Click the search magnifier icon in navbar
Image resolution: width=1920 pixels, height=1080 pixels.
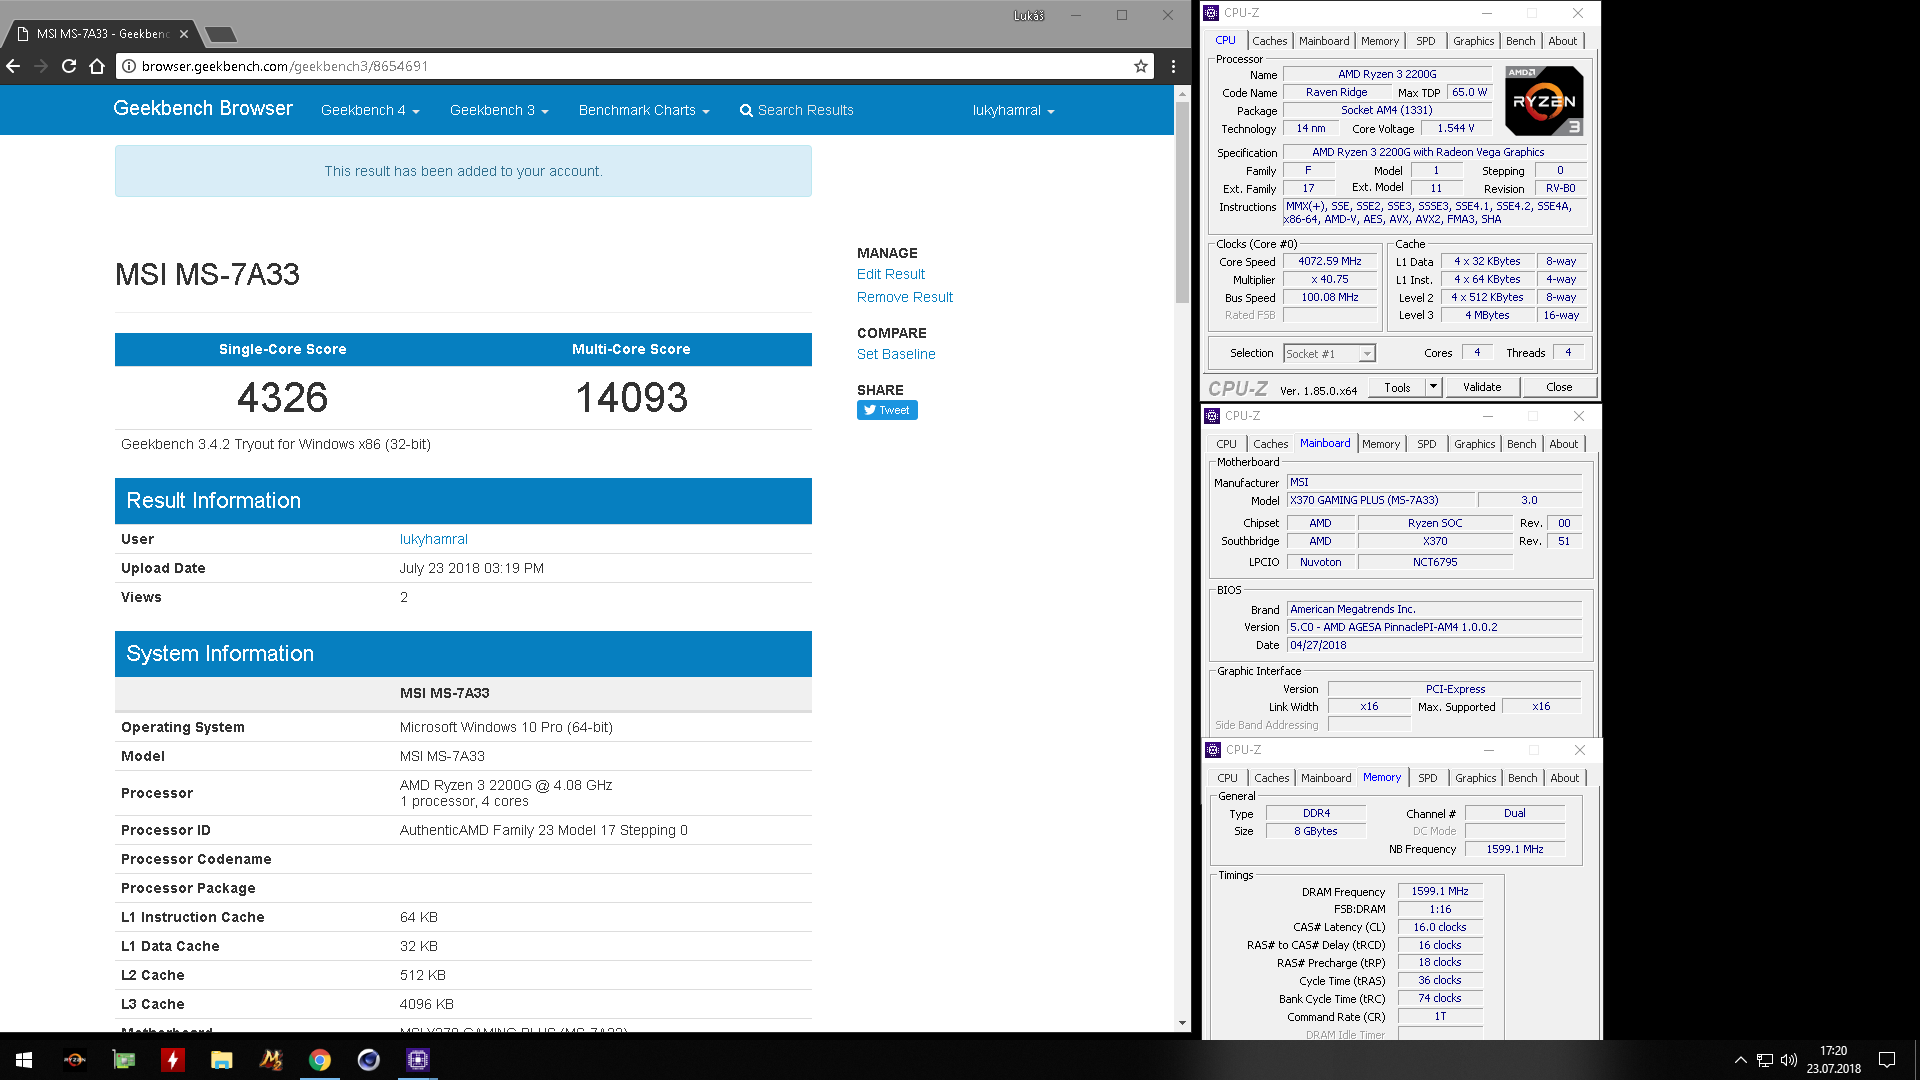pos(746,111)
